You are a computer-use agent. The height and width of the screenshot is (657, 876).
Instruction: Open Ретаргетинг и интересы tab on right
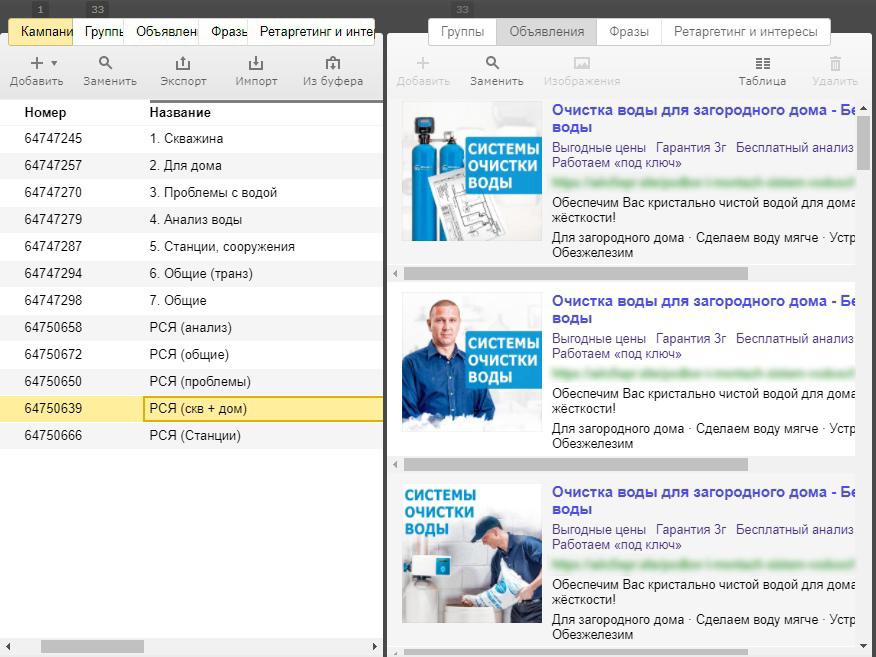coord(745,32)
